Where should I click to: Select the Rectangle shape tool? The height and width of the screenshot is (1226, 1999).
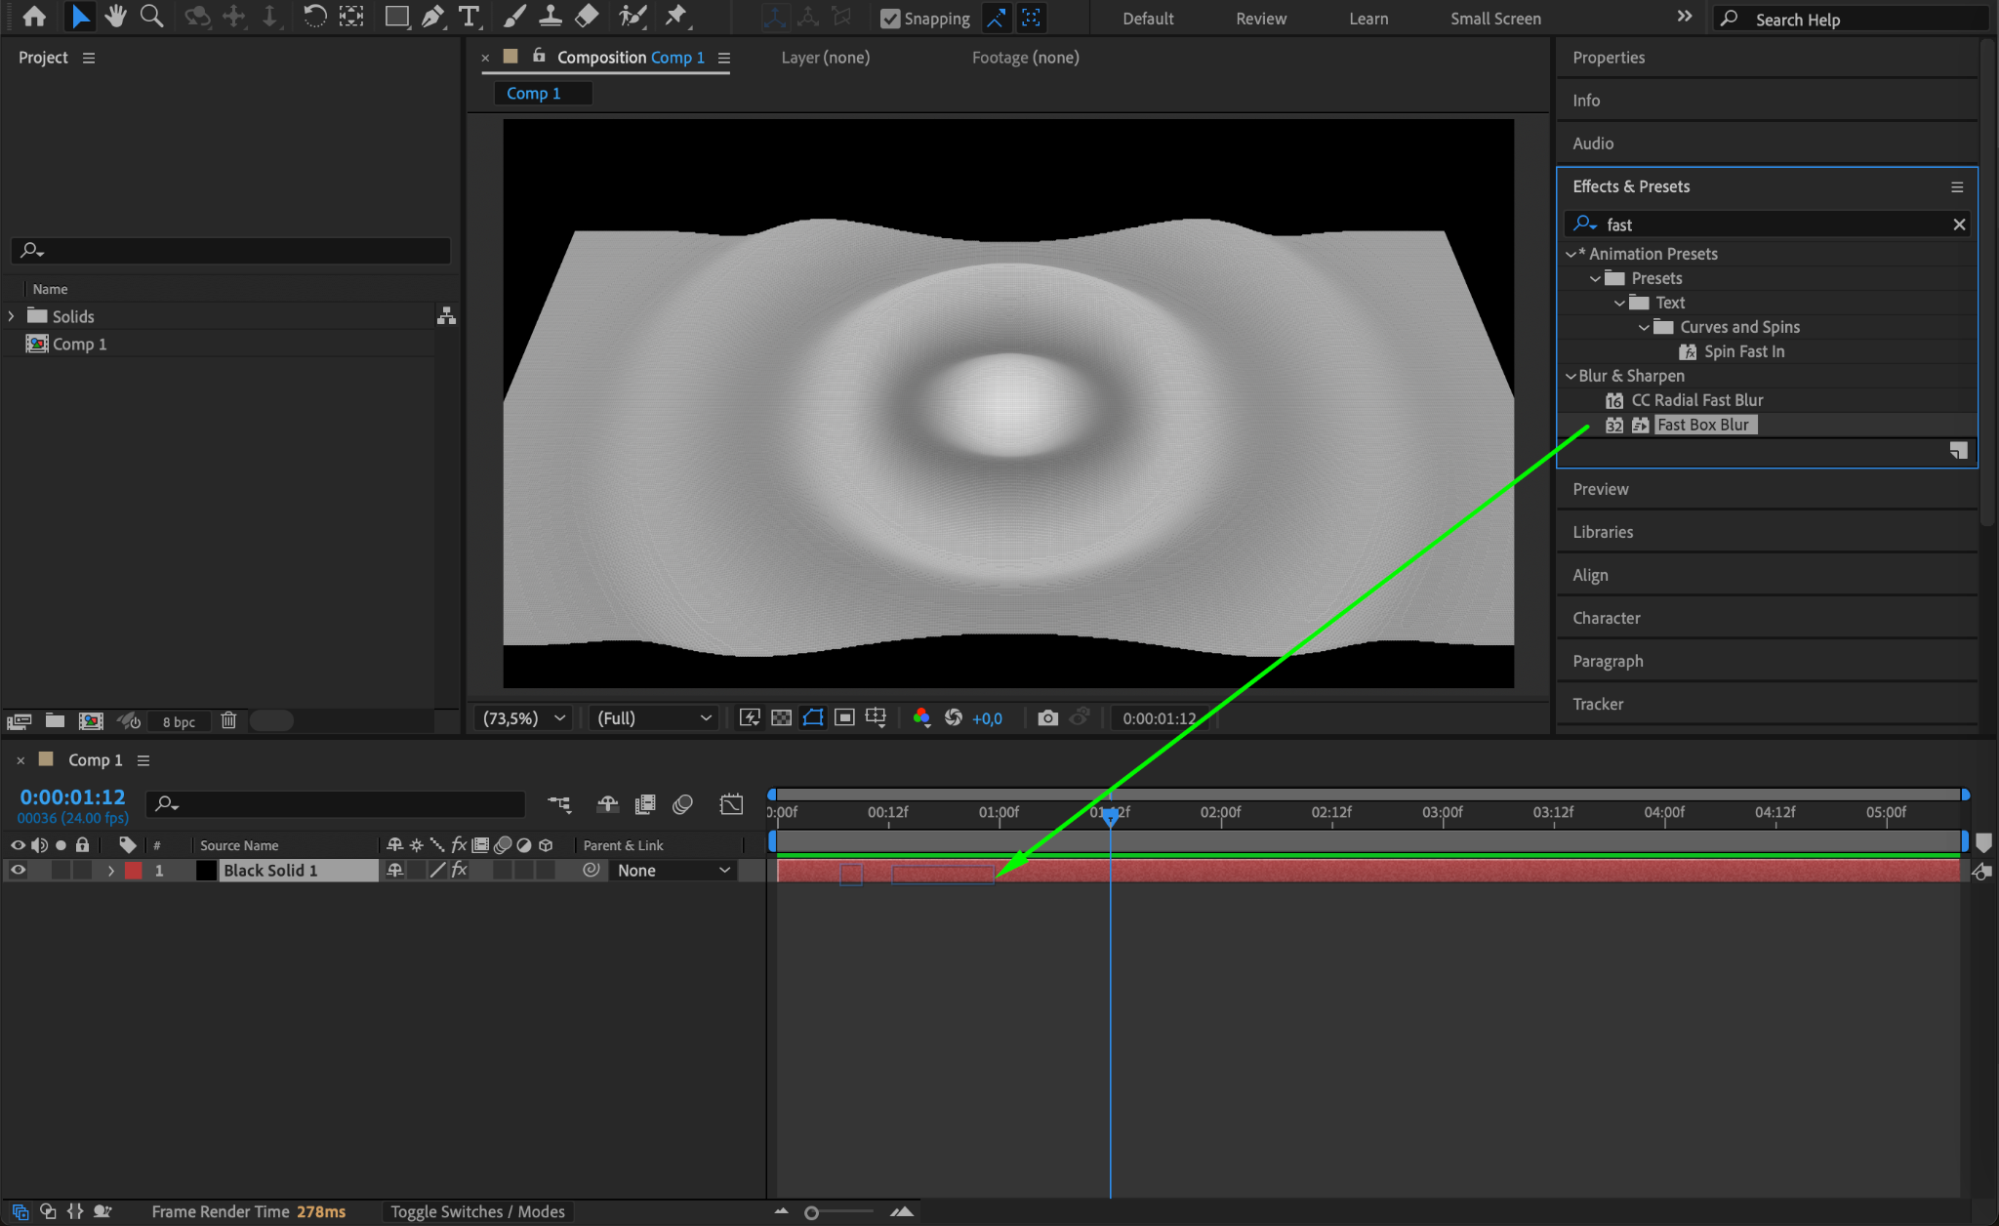tap(397, 16)
